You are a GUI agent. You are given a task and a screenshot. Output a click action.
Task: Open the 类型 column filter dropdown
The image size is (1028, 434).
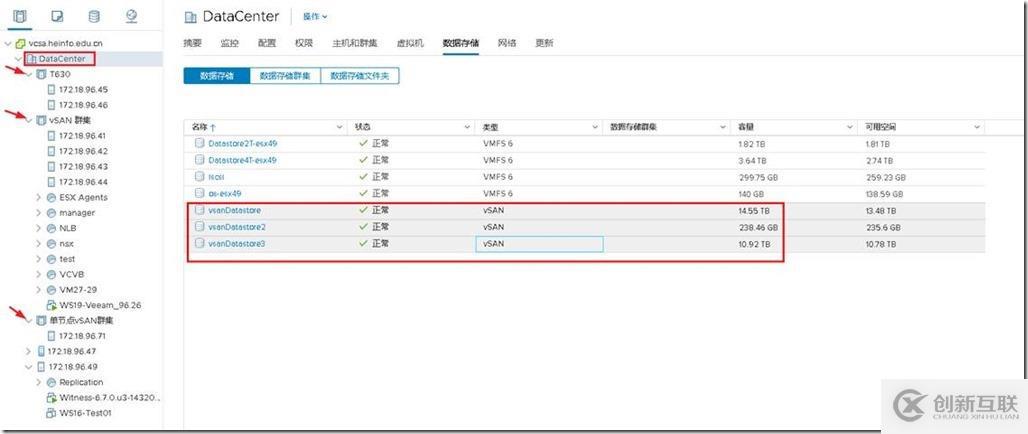pos(595,127)
